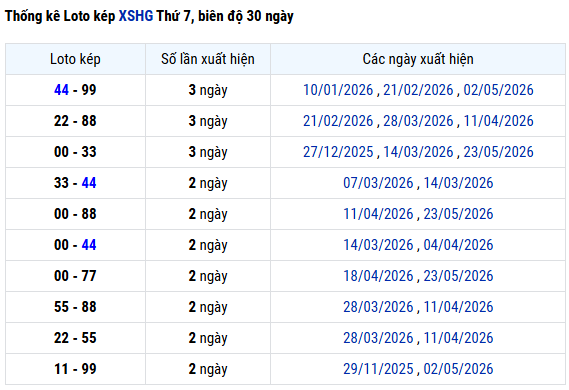Open date 21/02/2026 in the 22 - 88 row
569x390 pixels.
(338, 121)
